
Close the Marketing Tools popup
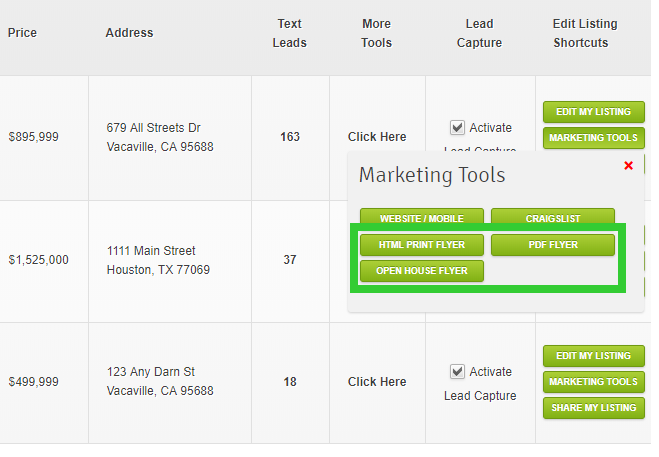pyautogui.click(x=628, y=166)
